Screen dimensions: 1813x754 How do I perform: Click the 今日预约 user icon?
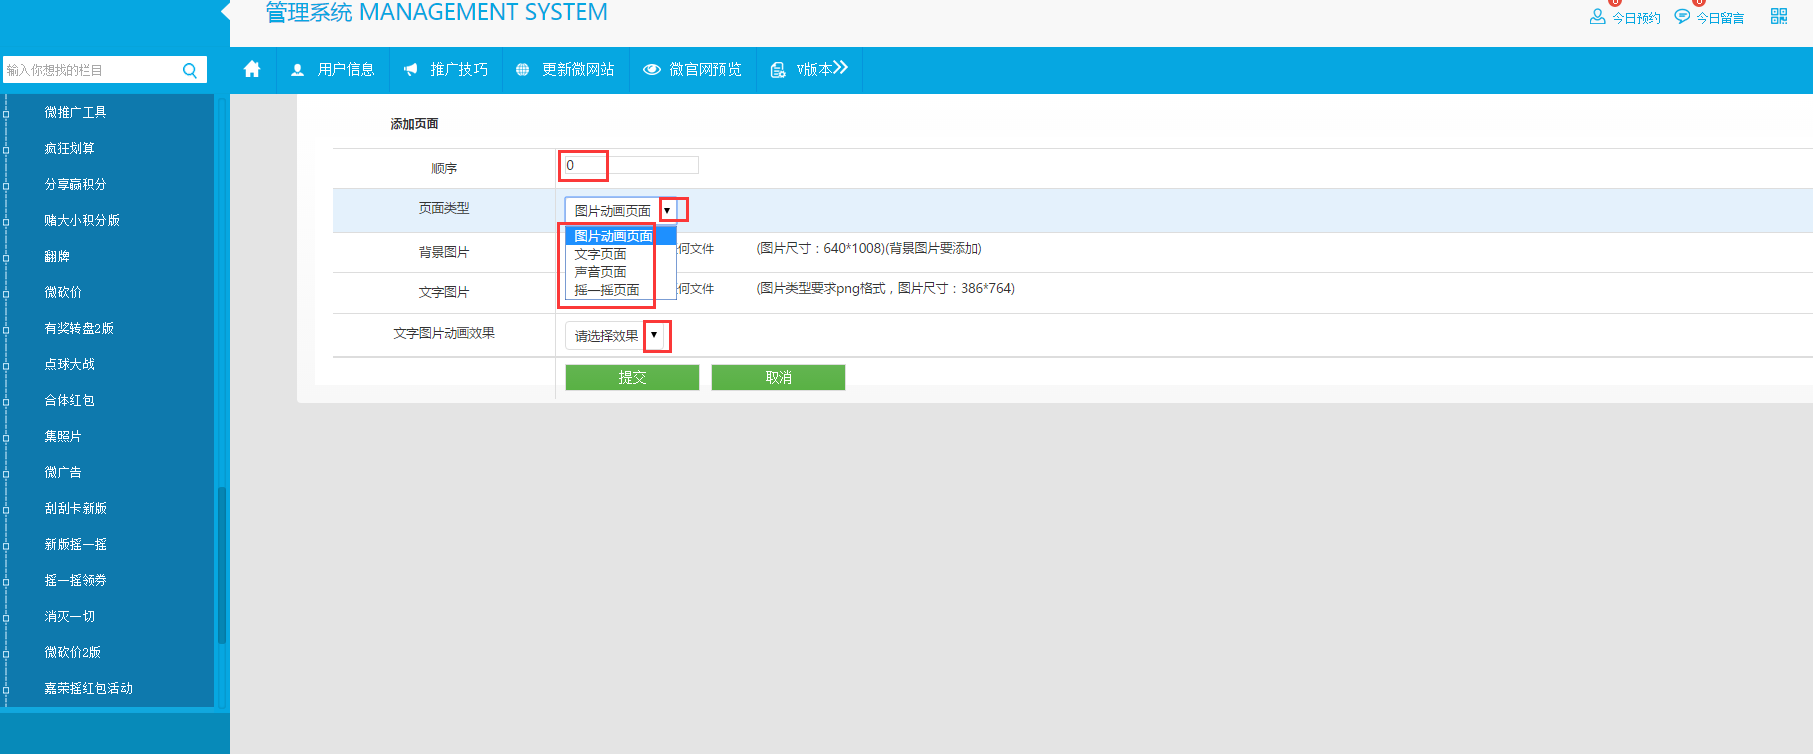click(x=1597, y=17)
